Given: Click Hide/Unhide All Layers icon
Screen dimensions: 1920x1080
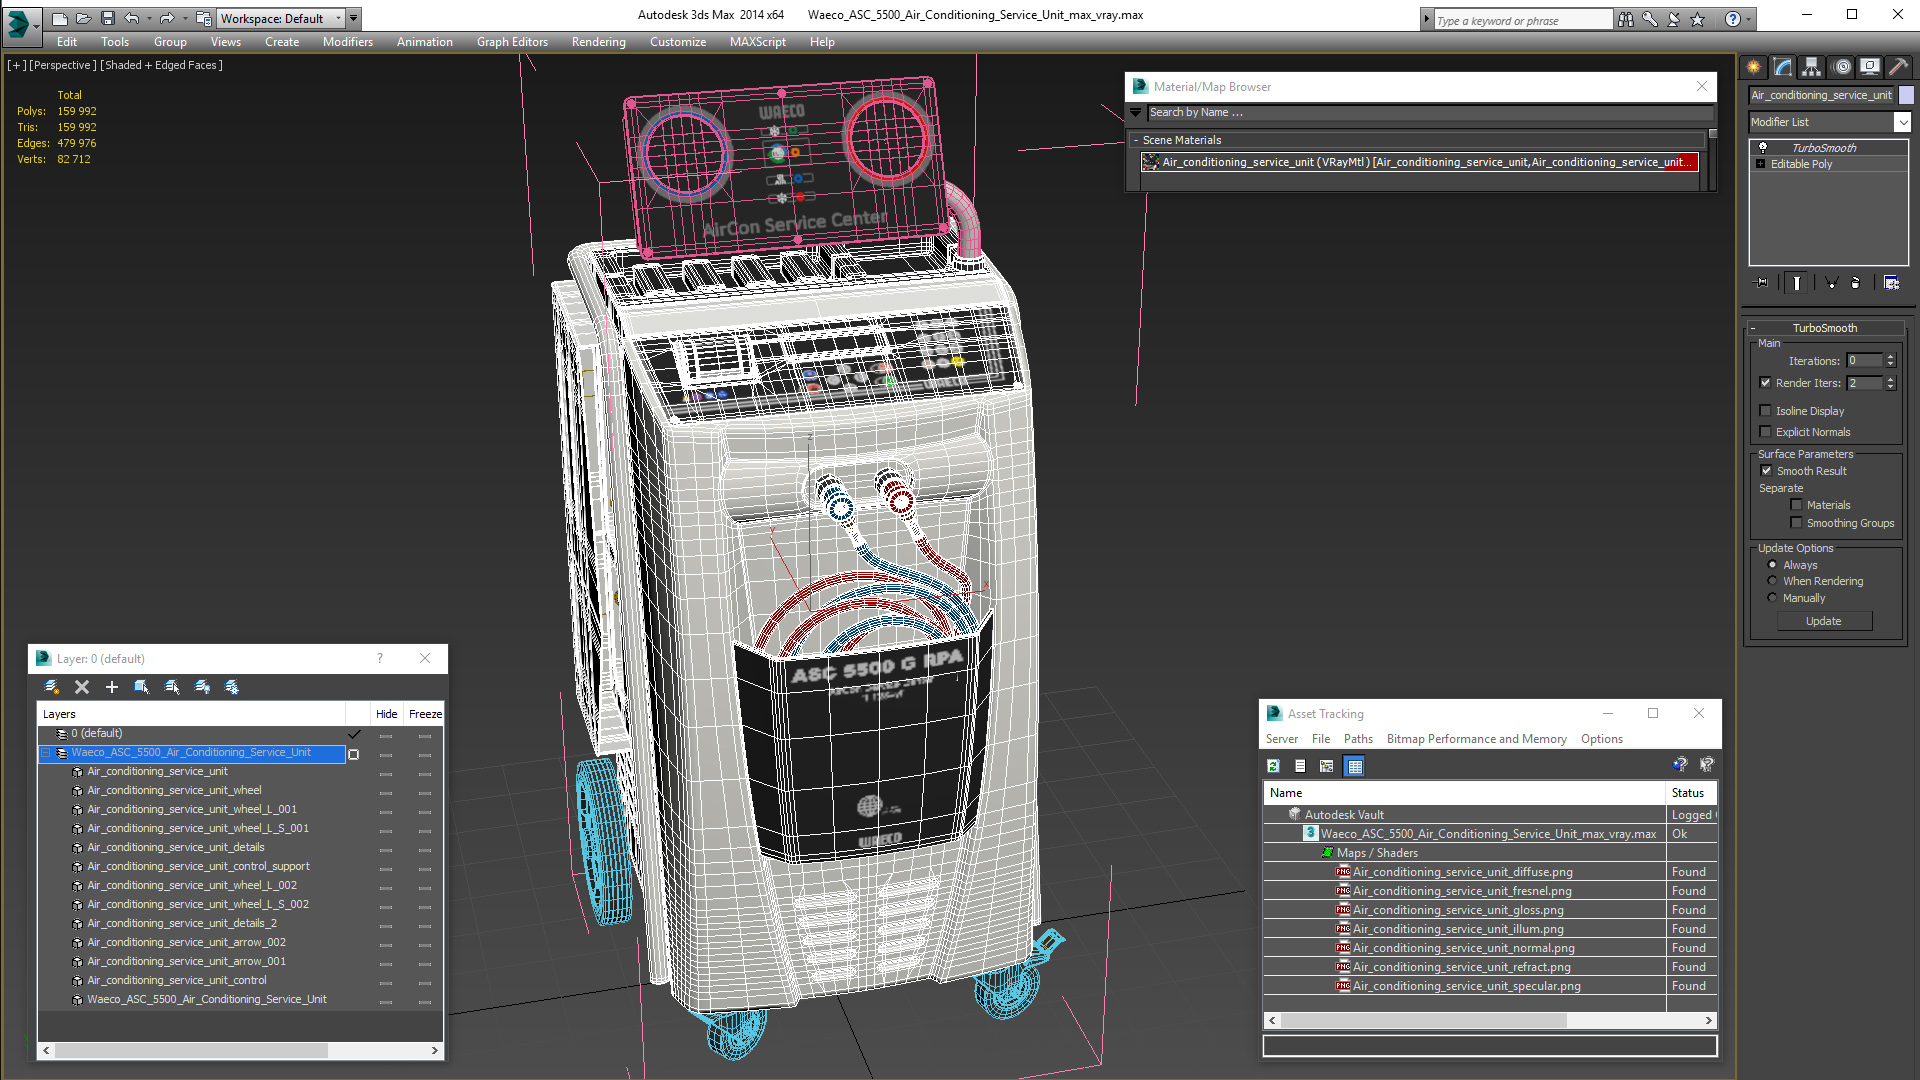Looking at the screenshot, I should click(x=202, y=687).
